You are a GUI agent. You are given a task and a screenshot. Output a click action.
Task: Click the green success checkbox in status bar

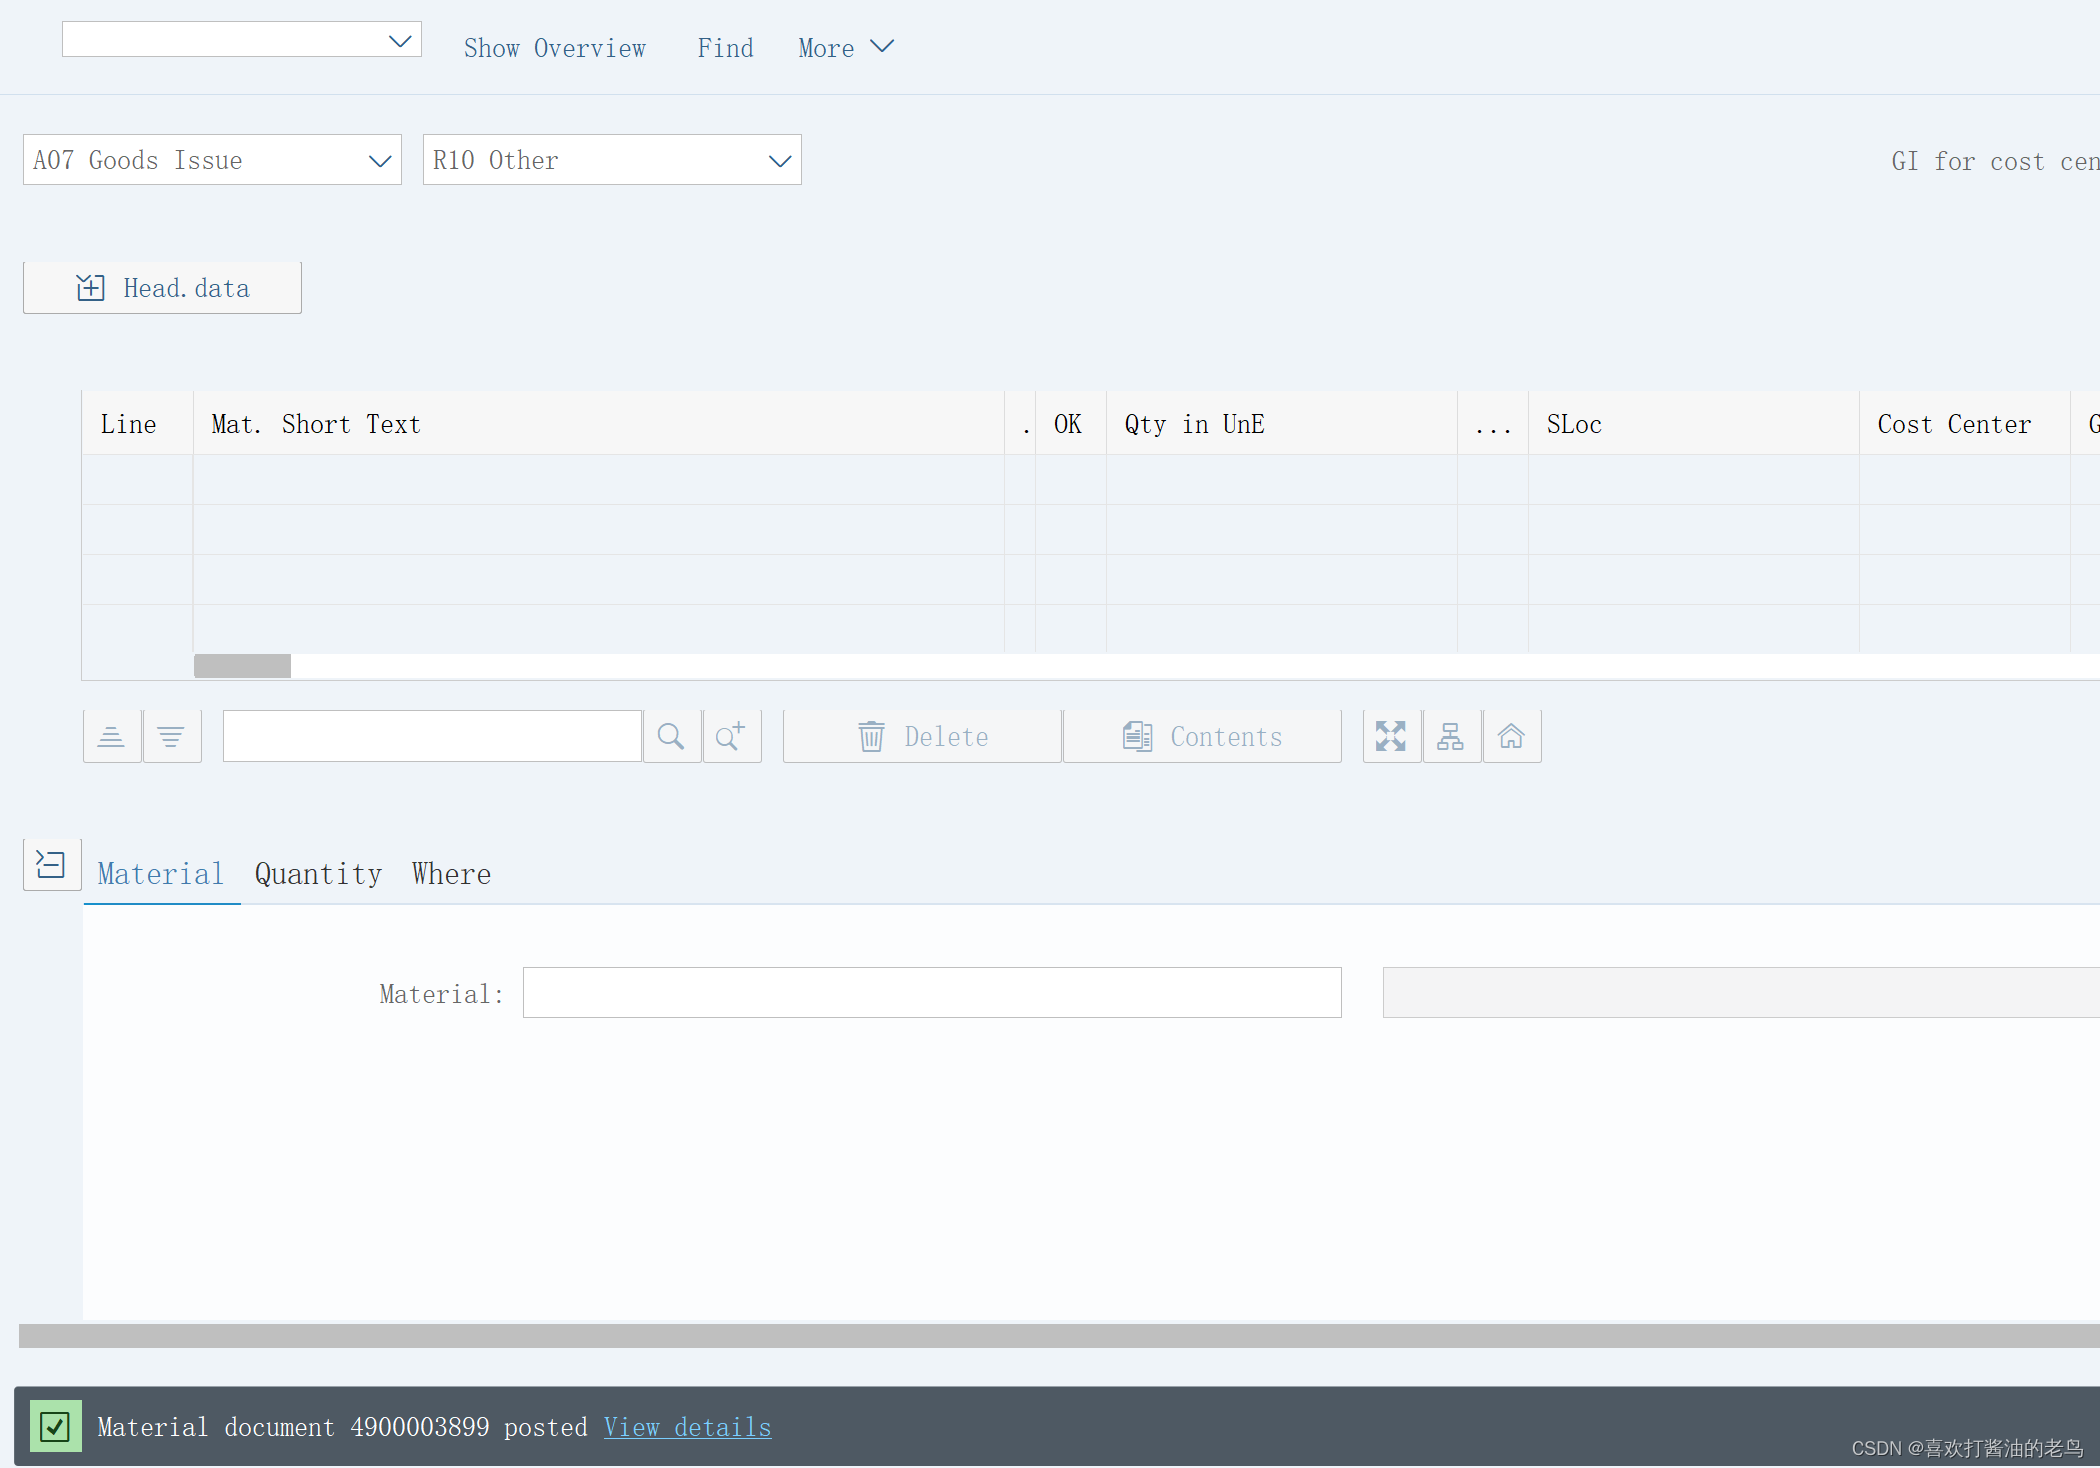point(55,1427)
